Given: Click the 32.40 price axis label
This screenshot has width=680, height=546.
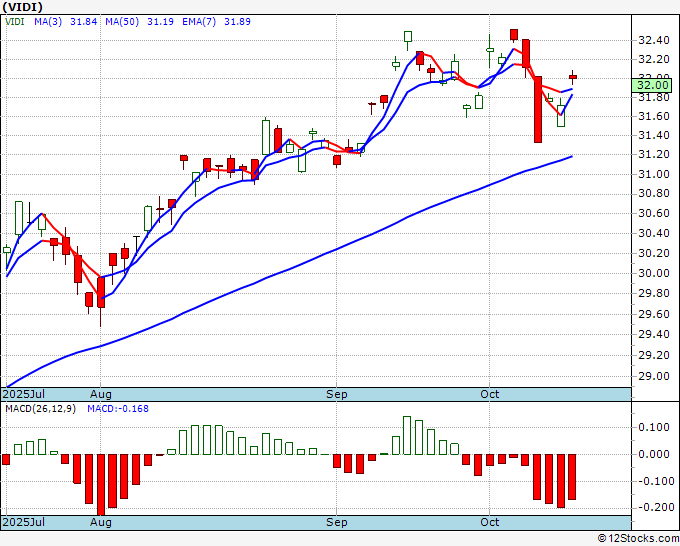Looking at the screenshot, I should 654,40.
